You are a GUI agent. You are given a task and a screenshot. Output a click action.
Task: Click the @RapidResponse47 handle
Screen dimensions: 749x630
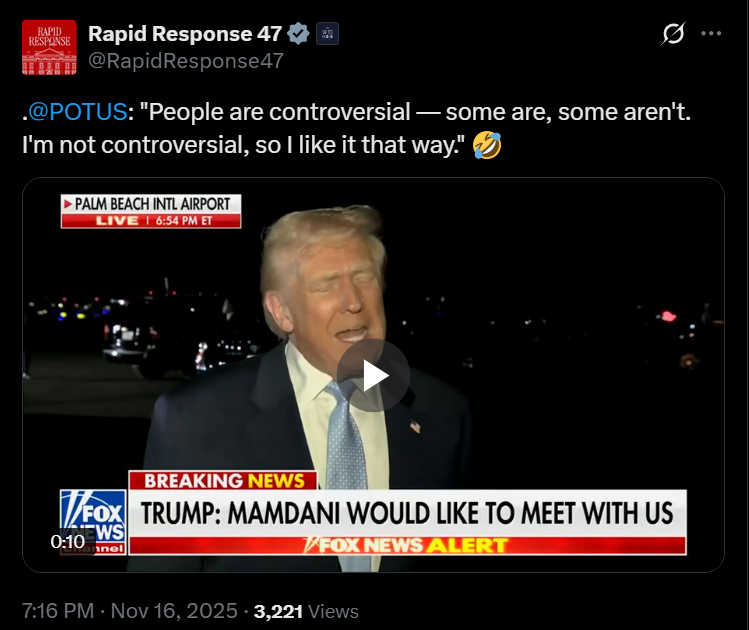186,60
